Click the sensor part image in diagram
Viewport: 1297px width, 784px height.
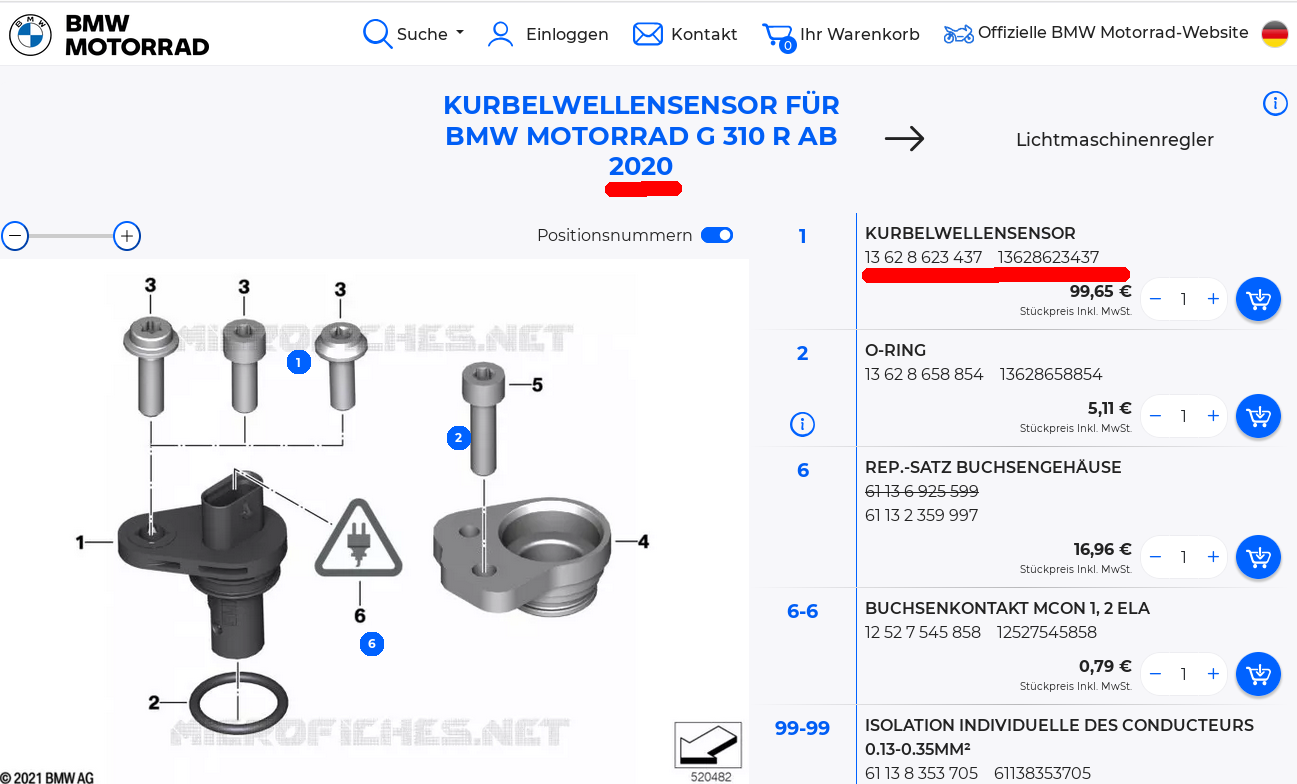pyautogui.click(x=203, y=565)
